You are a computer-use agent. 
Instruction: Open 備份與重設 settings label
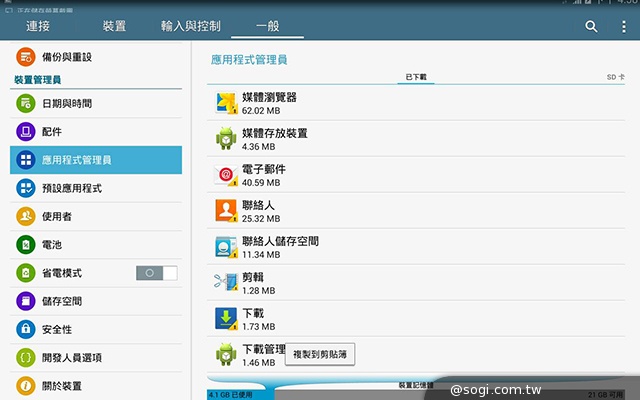[x=67, y=57]
